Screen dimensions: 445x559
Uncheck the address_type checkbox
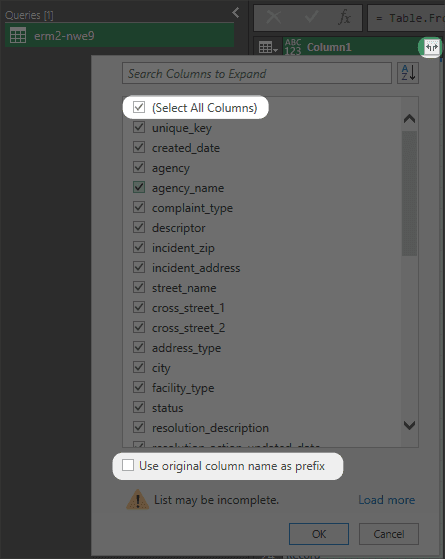[139, 347]
